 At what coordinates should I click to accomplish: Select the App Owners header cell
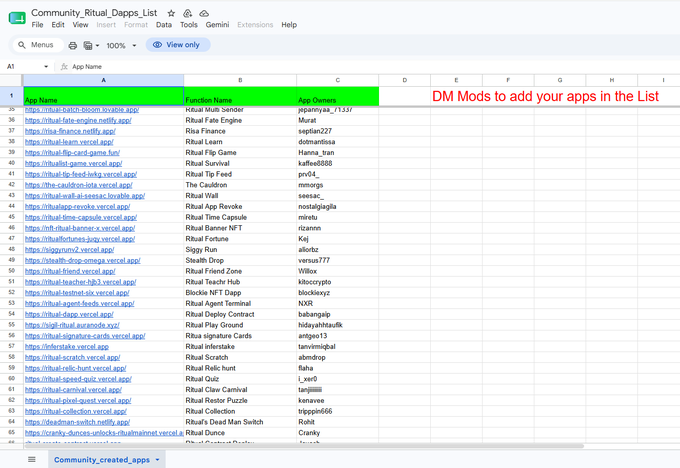coord(337,96)
